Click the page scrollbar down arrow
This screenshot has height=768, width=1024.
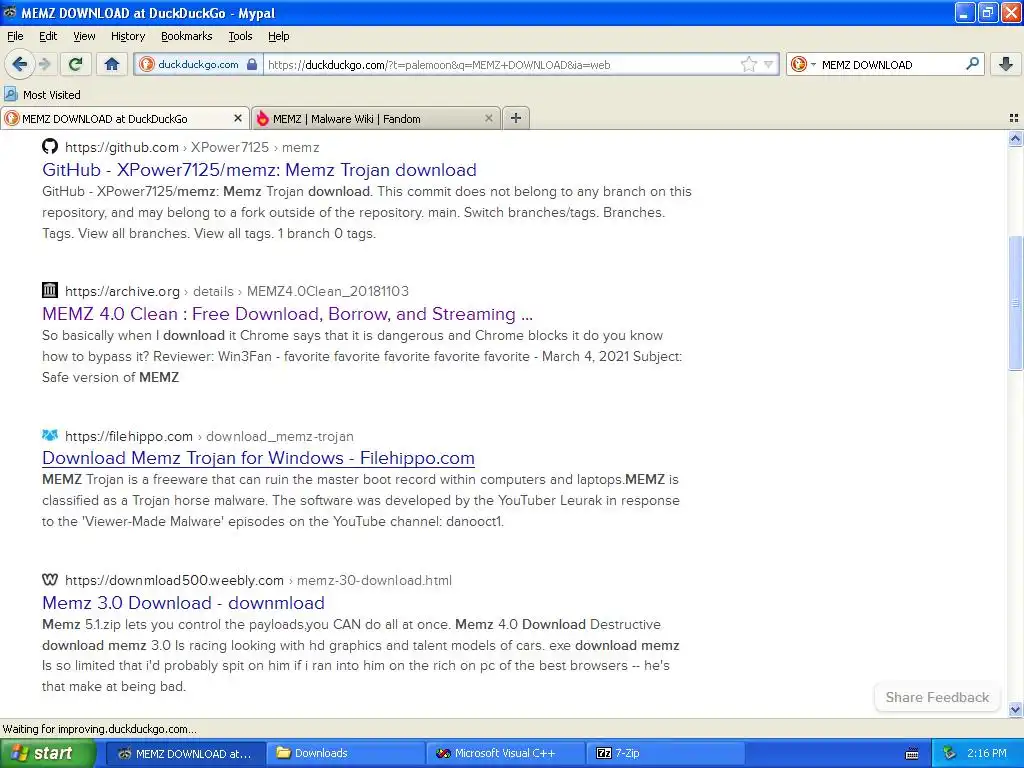click(x=1016, y=709)
